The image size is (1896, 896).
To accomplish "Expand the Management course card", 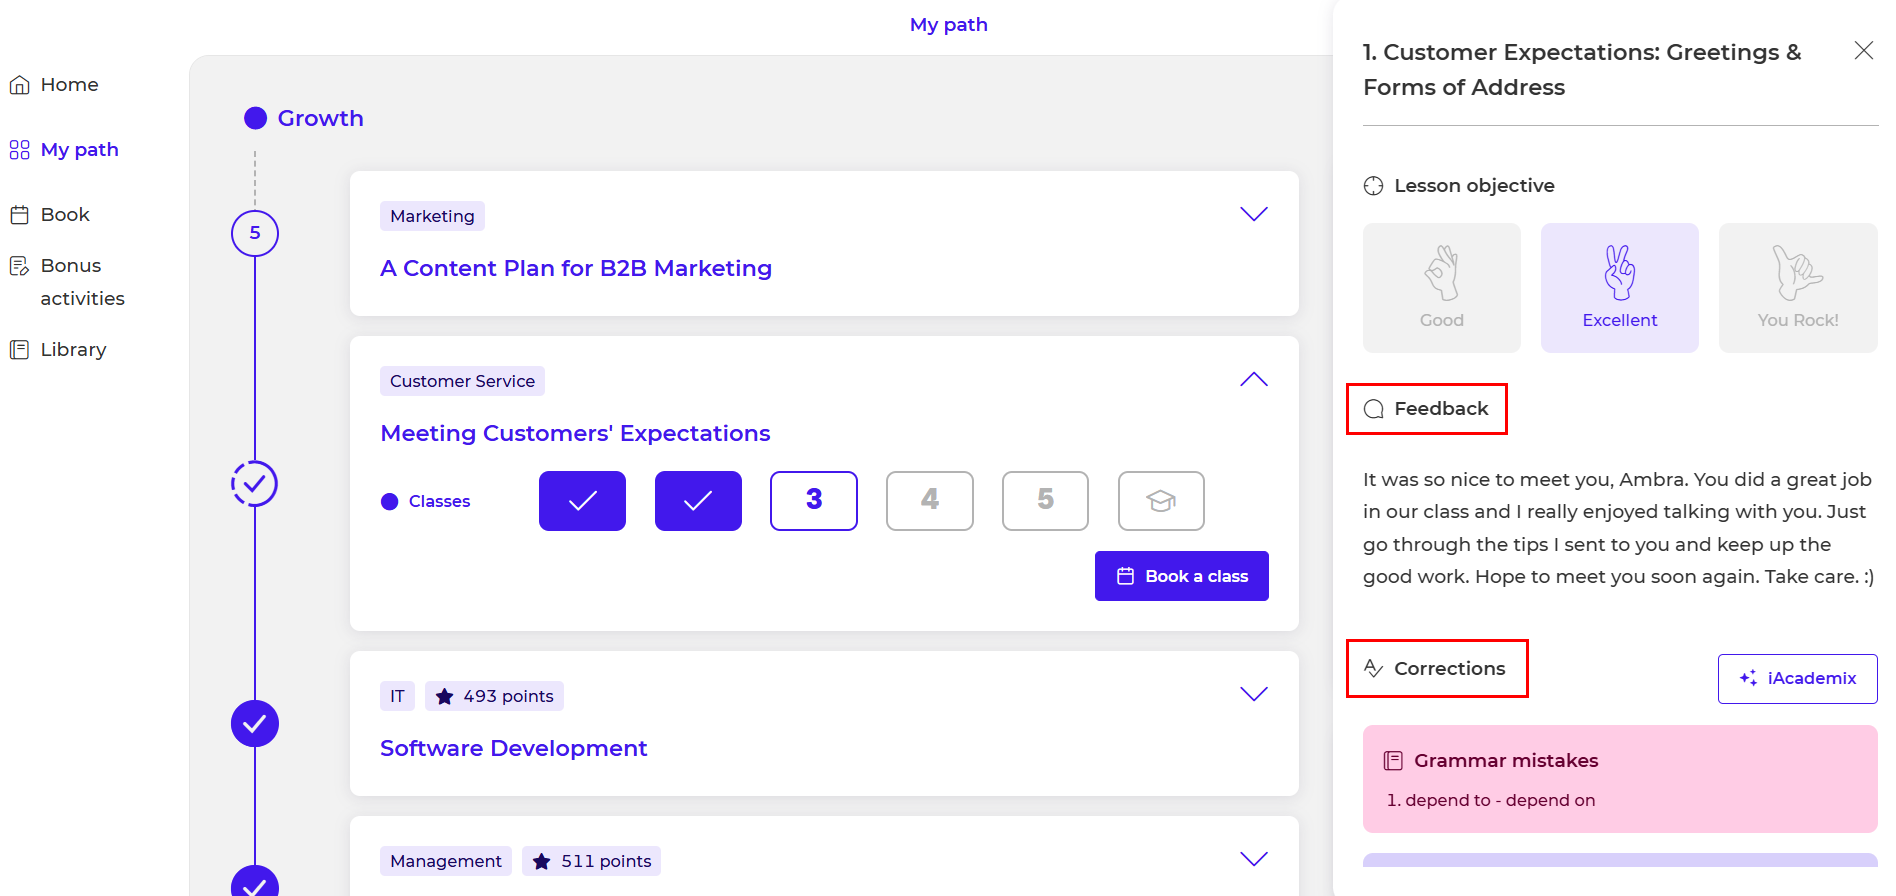I will point(1253,859).
